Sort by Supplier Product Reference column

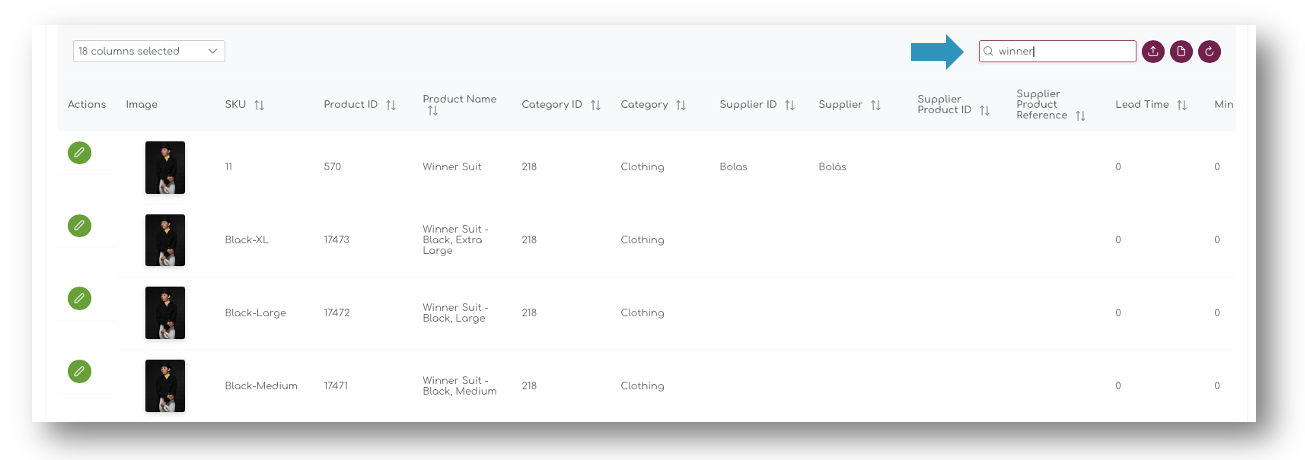point(1051,105)
